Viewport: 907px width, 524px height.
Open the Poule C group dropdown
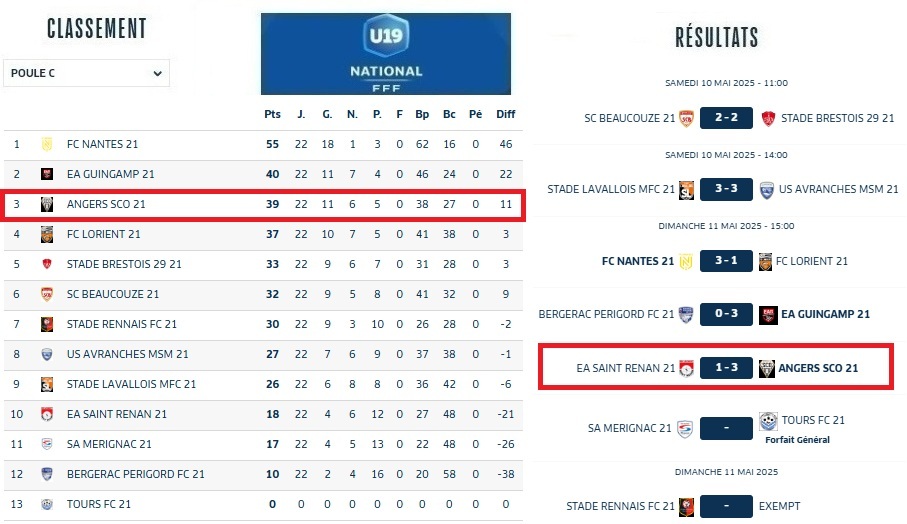click(87, 73)
